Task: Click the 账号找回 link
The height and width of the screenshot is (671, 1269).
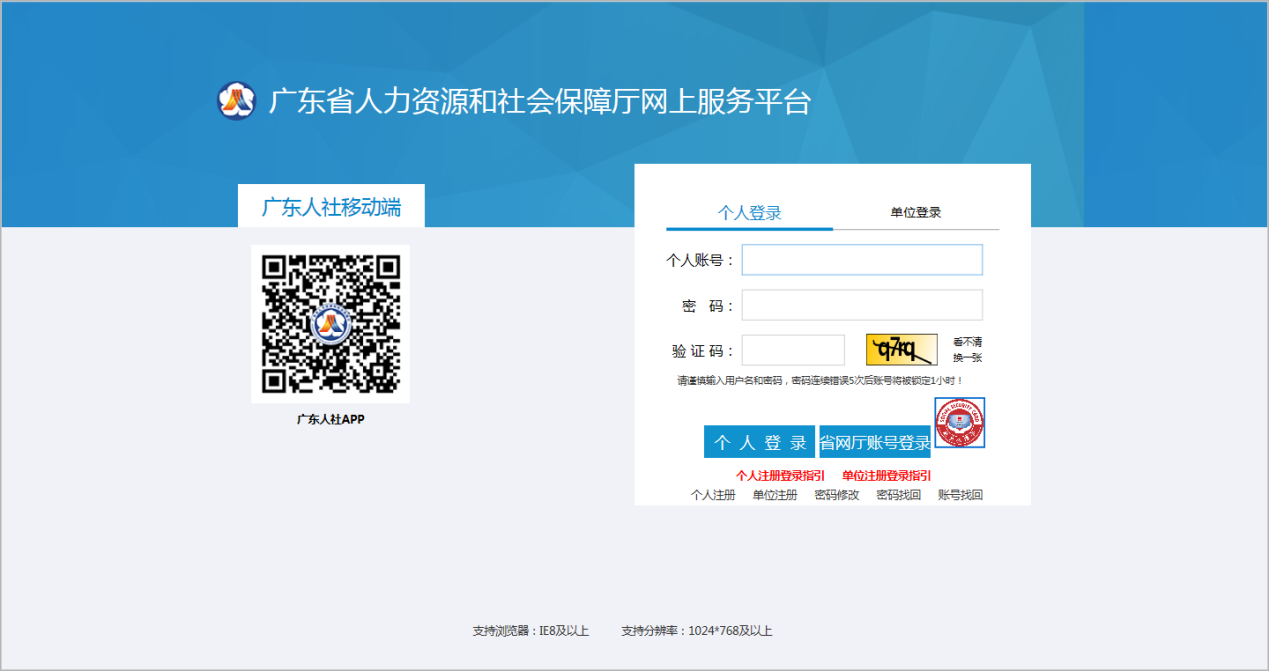Action: (960, 495)
